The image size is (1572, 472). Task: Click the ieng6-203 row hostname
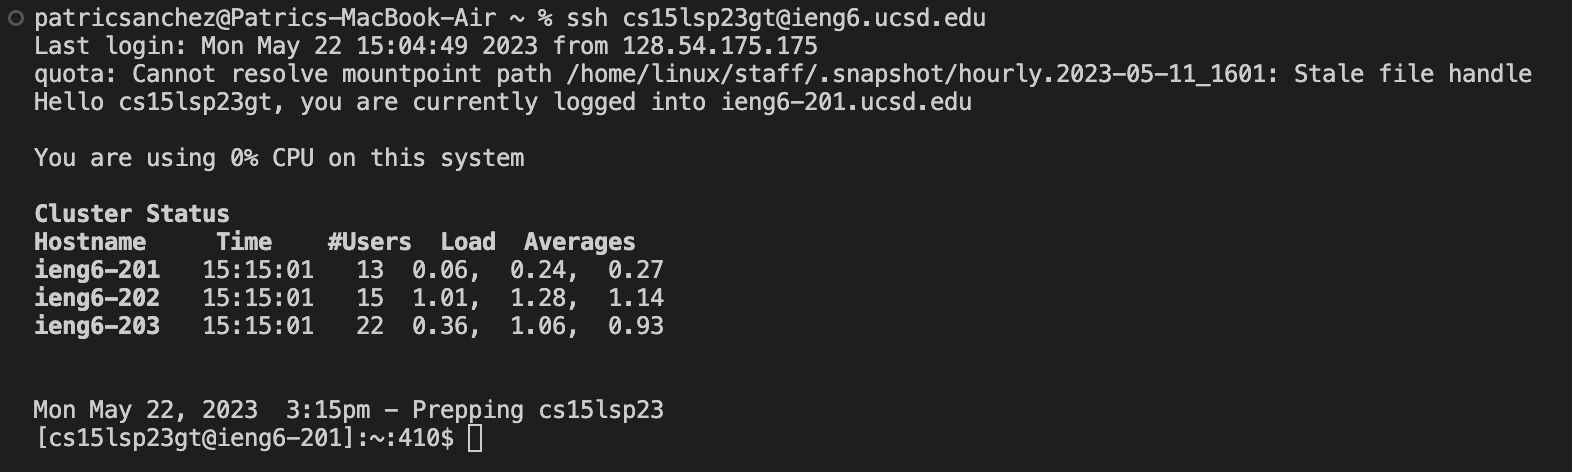point(97,326)
